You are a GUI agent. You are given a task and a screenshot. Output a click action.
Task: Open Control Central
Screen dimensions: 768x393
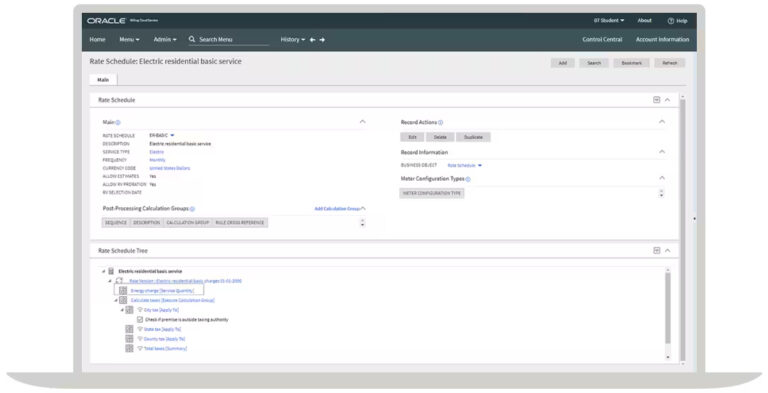pos(602,40)
